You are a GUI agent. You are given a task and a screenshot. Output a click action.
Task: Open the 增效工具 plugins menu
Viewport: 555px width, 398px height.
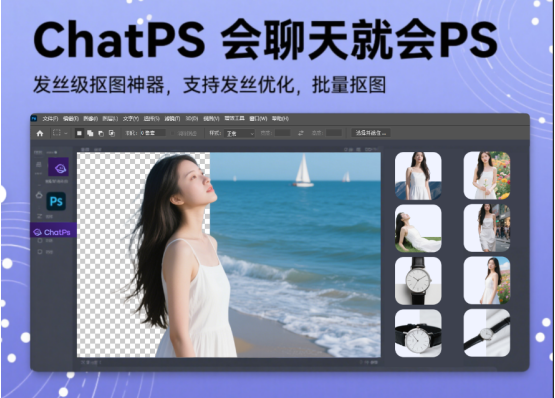(x=234, y=119)
